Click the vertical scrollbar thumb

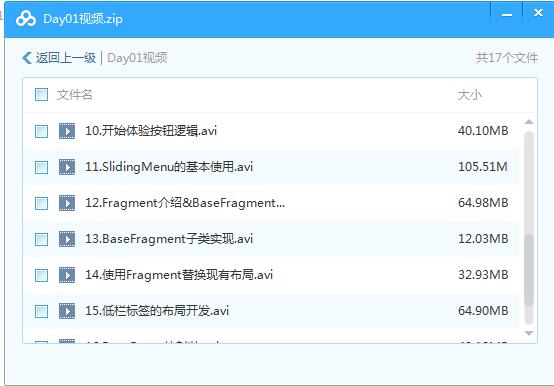pyautogui.click(x=529, y=269)
